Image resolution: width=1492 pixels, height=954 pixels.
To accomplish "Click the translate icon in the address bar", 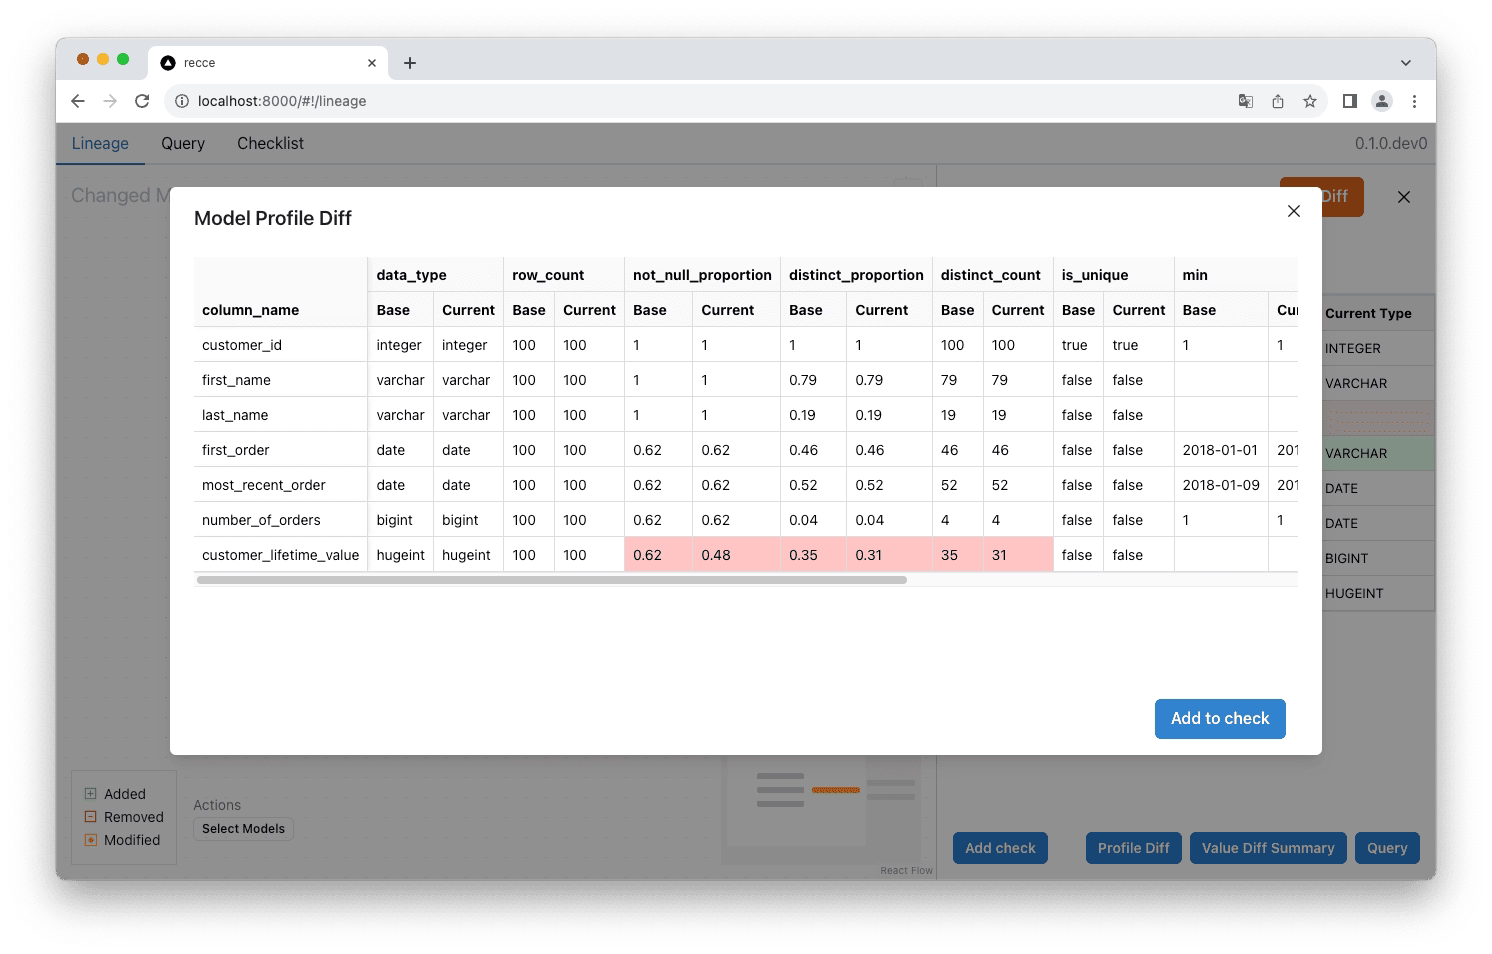I will coord(1245,101).
